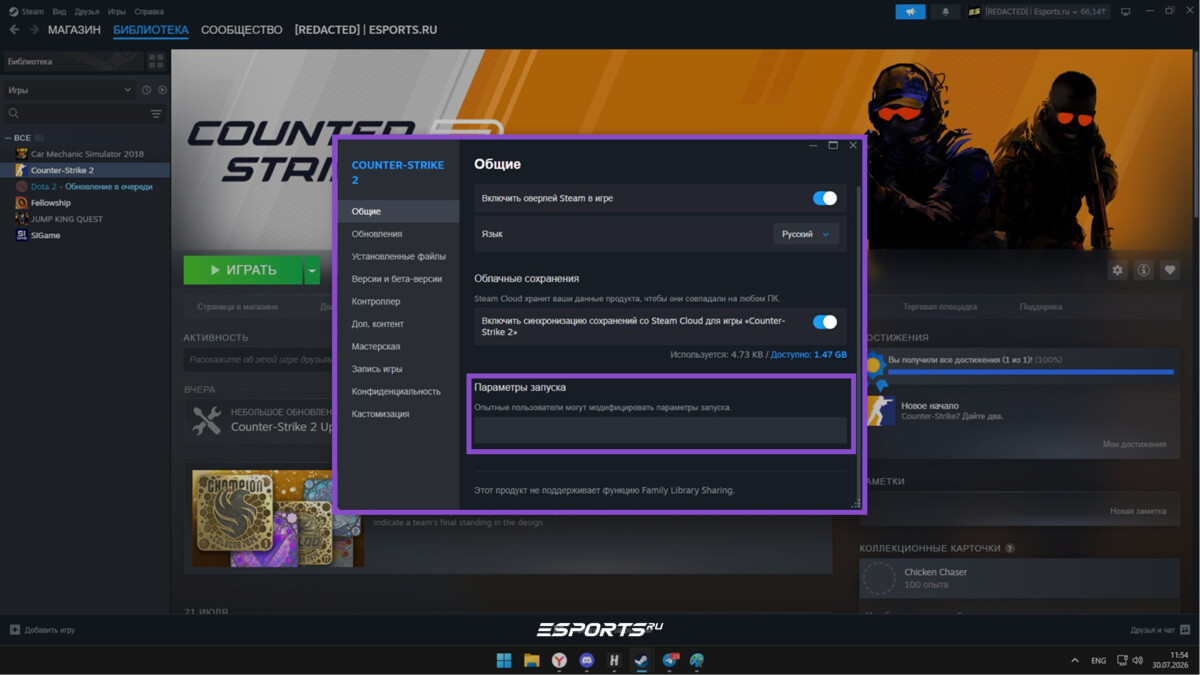Viewport: 1200px width, 675px height.
Task: Open the Поддержка link on the game page
Action: [x=1041, y=306]
